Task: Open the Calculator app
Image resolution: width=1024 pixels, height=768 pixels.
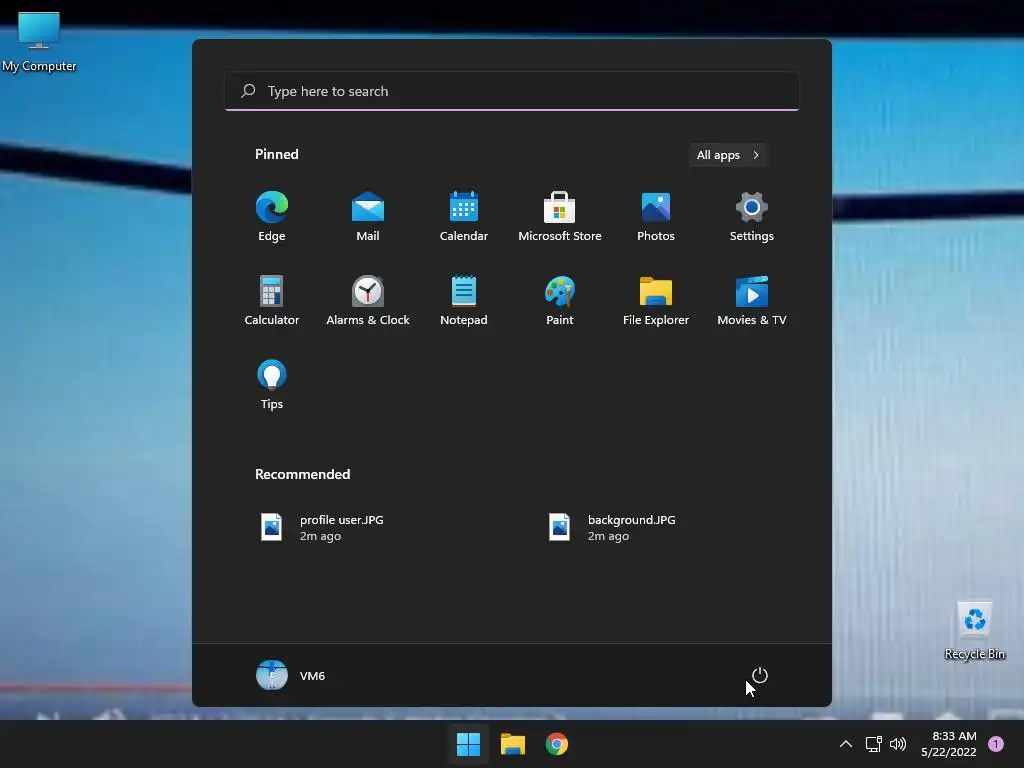Action: (272, 300)
